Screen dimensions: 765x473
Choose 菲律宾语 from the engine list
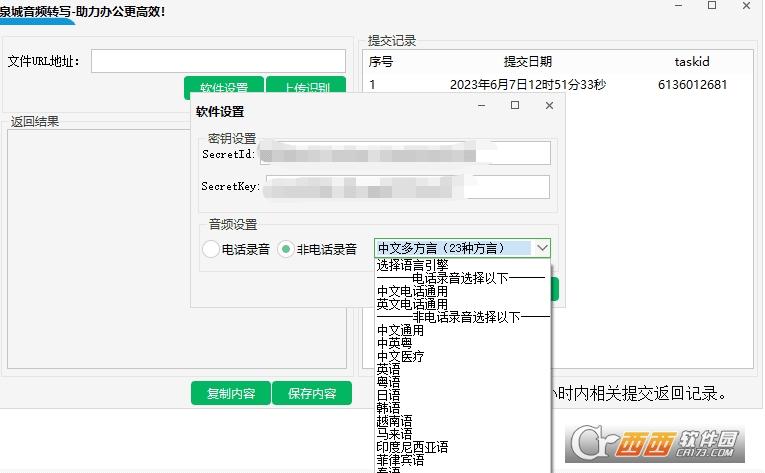point(401,460)
